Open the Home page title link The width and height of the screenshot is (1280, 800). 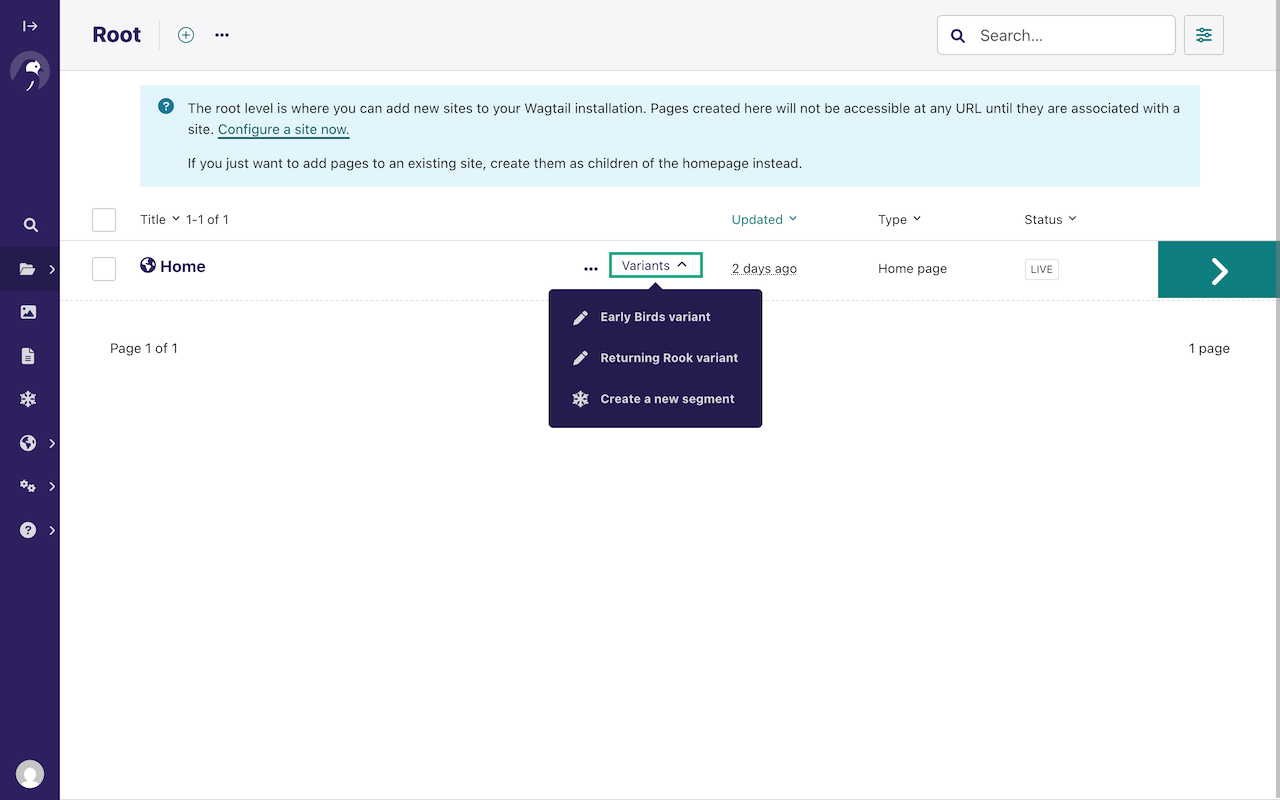coord(182,266)
